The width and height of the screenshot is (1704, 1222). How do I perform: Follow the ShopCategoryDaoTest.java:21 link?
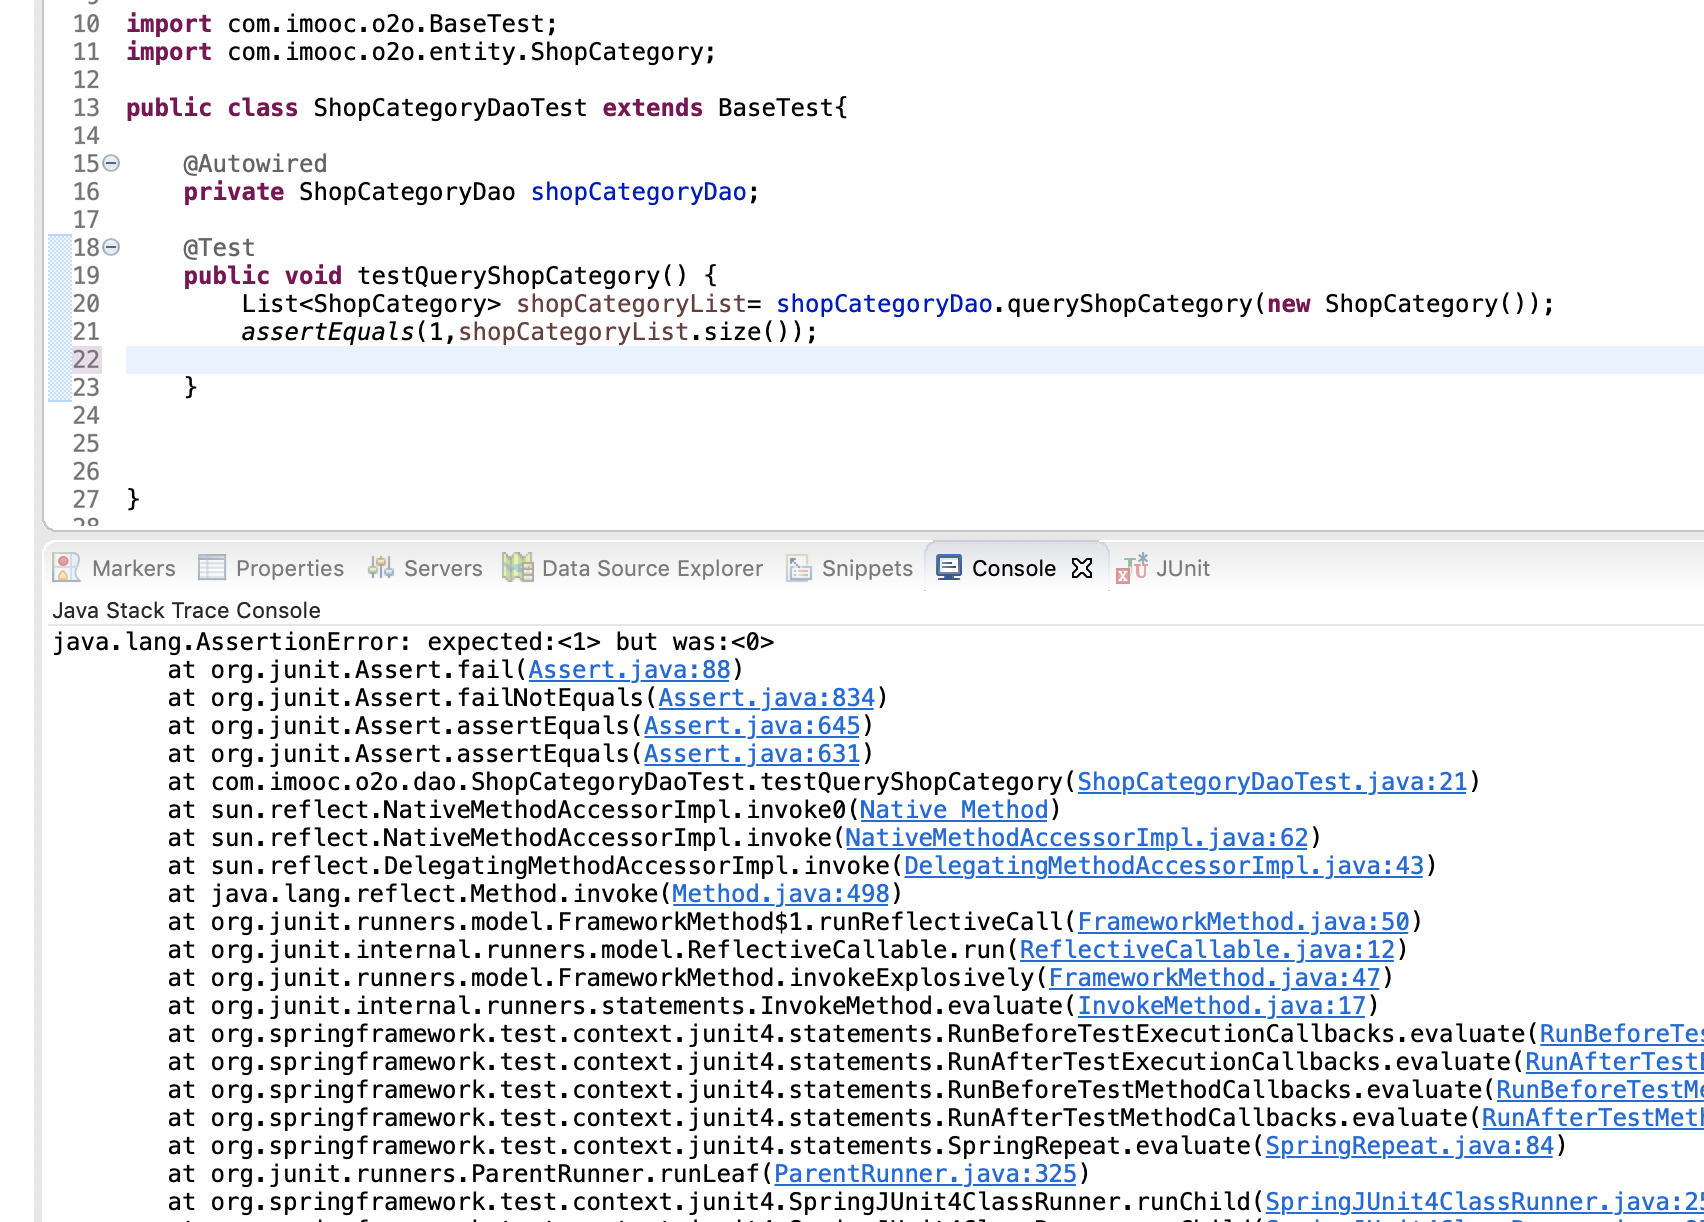pos(1272,782)
